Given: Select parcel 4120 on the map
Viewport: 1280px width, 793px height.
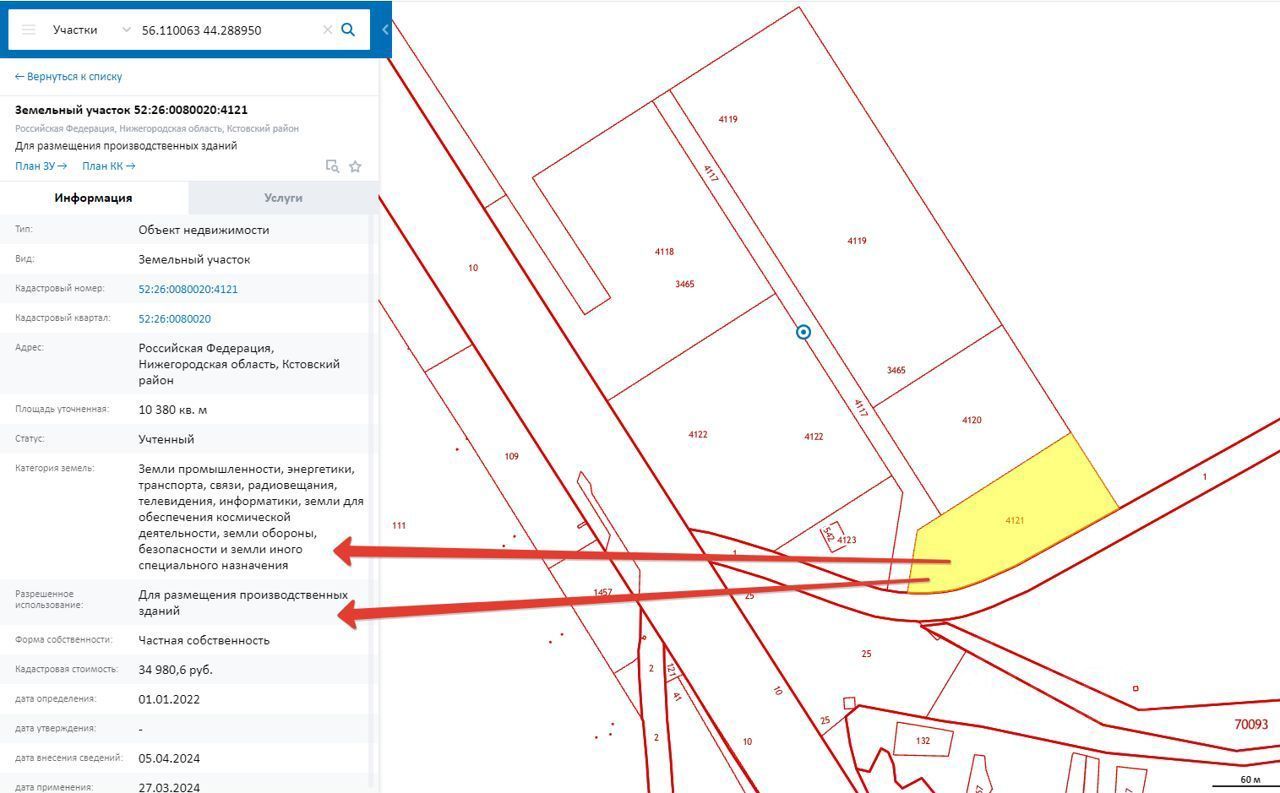Looking at the screenshot, I should (x=971, y=420).
